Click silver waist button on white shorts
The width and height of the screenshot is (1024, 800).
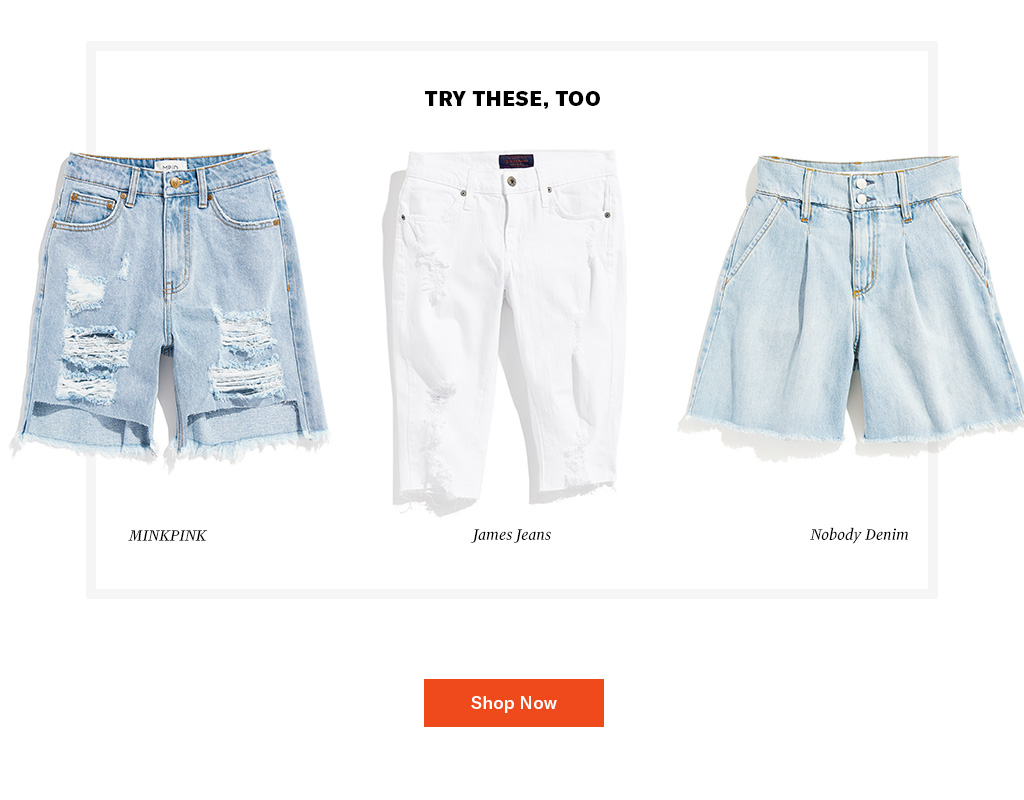pyautogui.click(x=511, y=181)
